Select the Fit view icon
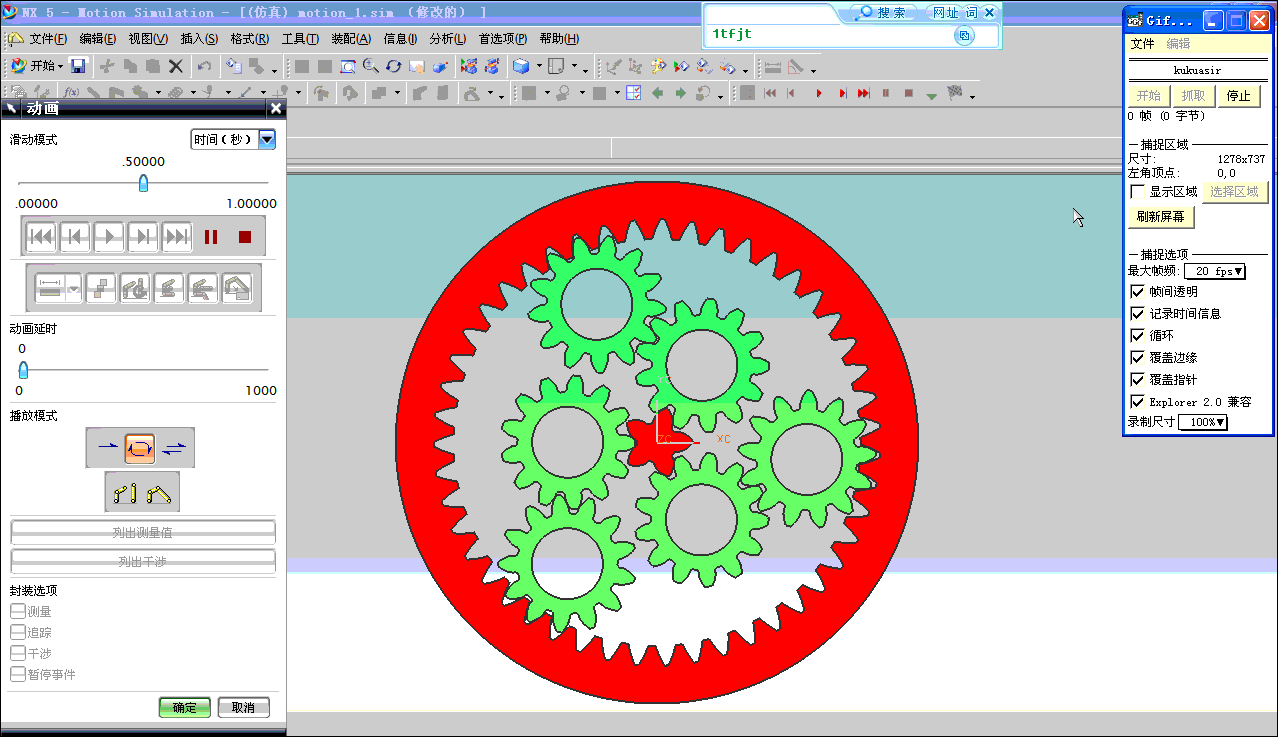Screen dimensions: 1278x737 coord(347,67)
